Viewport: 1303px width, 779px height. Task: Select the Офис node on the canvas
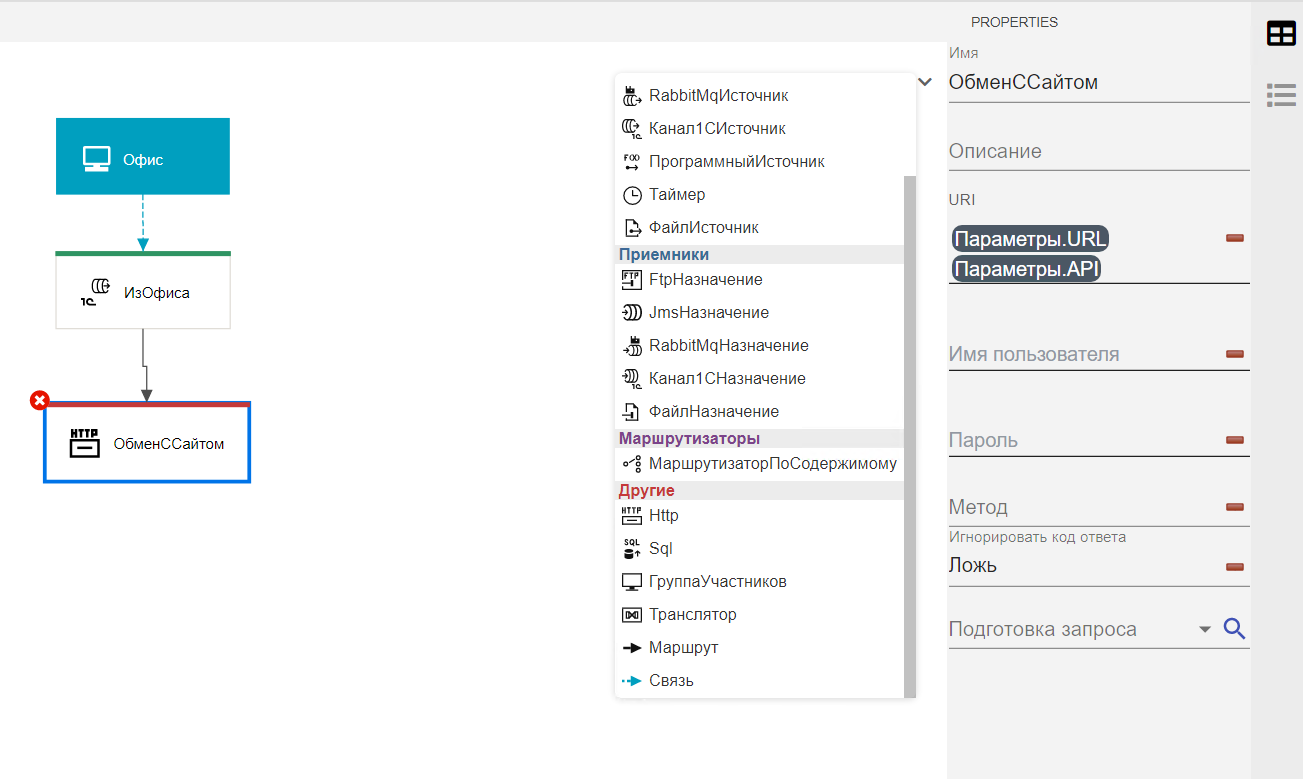143,157
